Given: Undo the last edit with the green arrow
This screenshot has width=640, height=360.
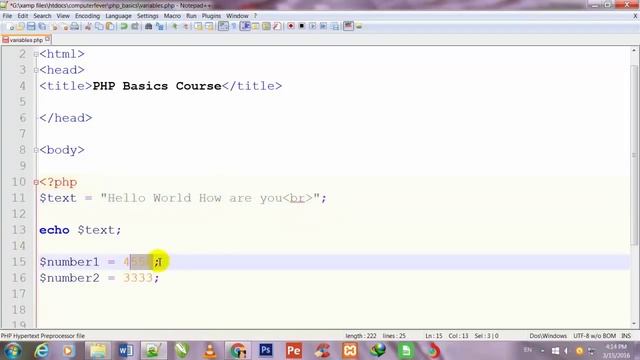Looking at the screenshot, I should click(x=124, y=27).
